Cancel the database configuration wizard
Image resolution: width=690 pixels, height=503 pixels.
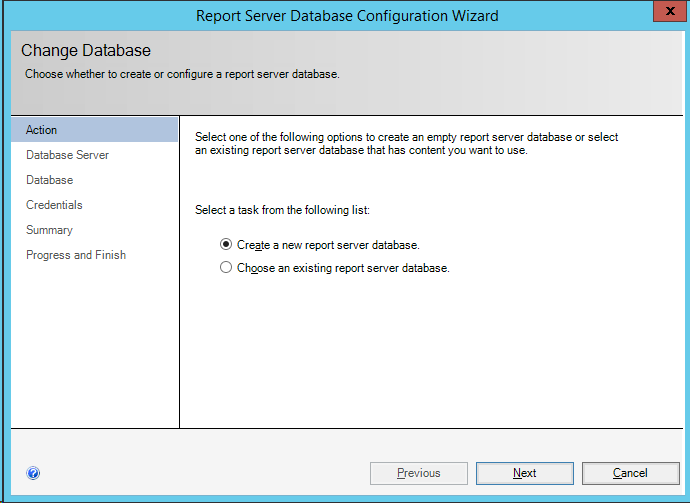[630, 473]
